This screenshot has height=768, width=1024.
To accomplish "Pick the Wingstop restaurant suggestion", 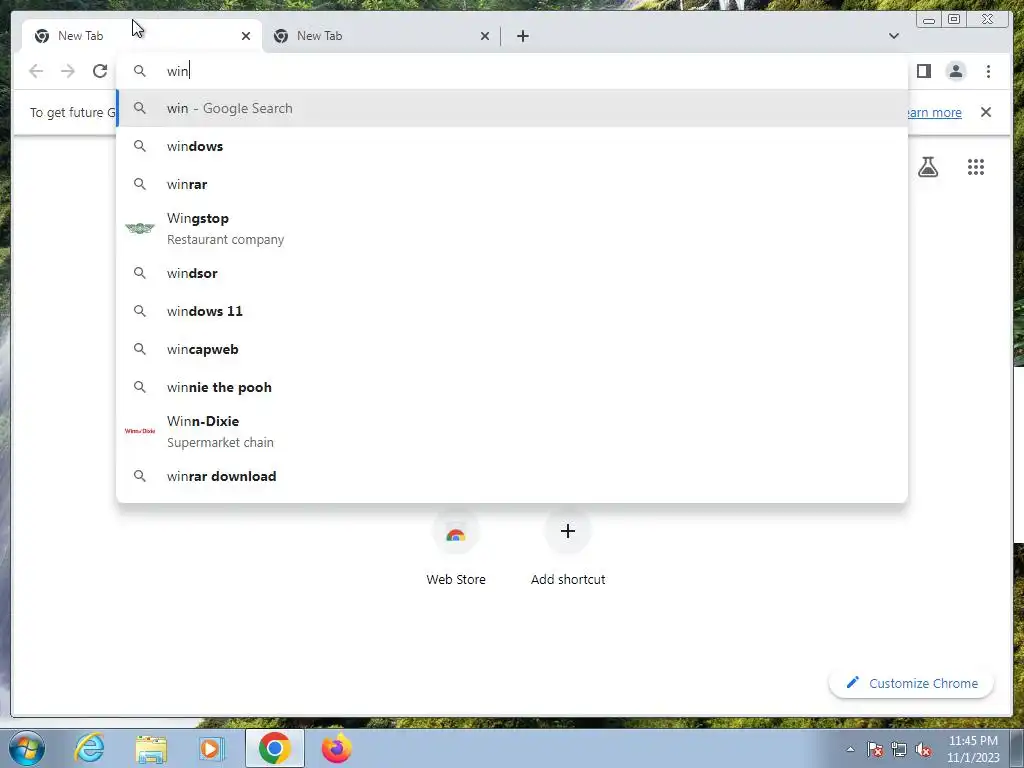I will tap(512, 229).
